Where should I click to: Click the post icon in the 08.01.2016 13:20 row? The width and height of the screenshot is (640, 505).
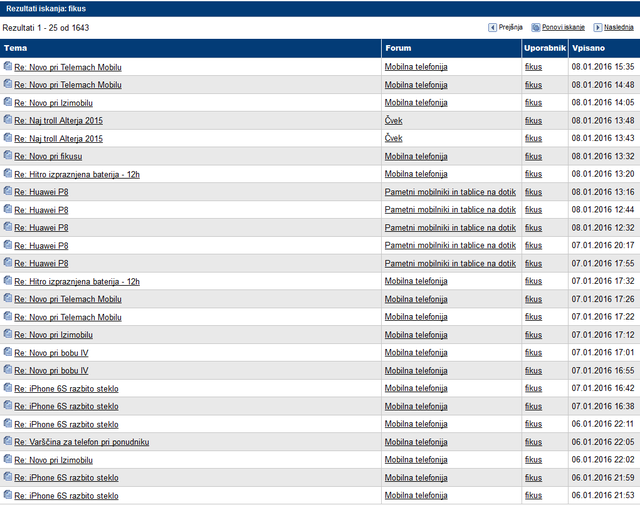click(8, 173)
